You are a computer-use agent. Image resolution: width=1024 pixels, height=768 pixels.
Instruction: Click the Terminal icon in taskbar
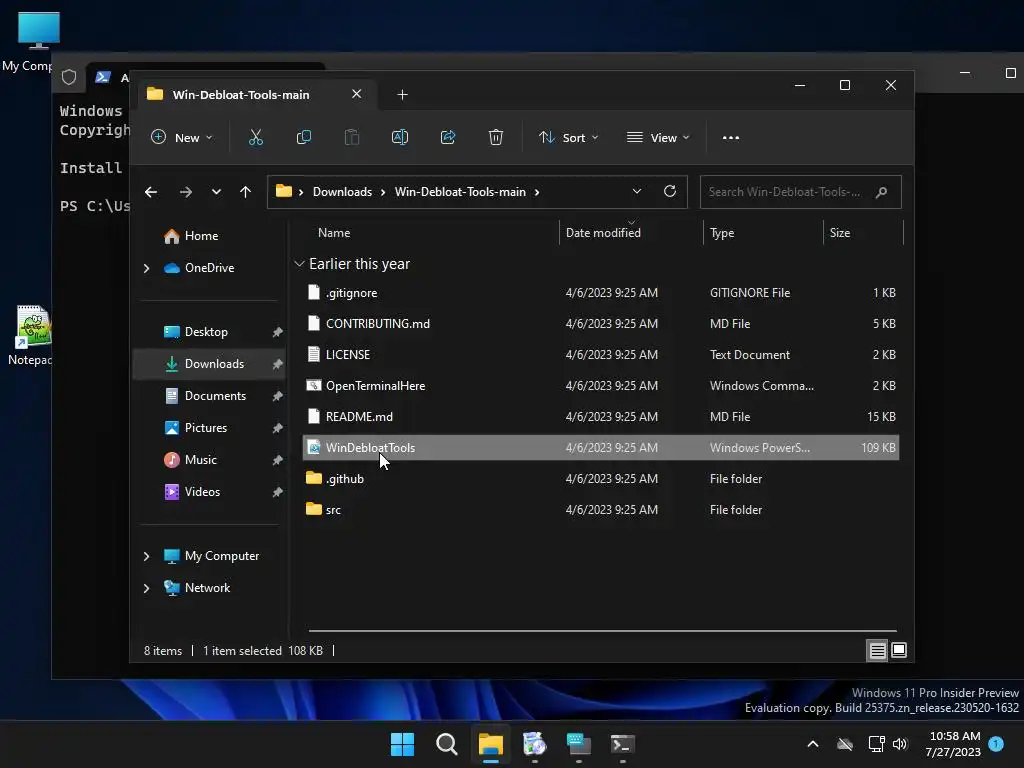coord(622,744)
